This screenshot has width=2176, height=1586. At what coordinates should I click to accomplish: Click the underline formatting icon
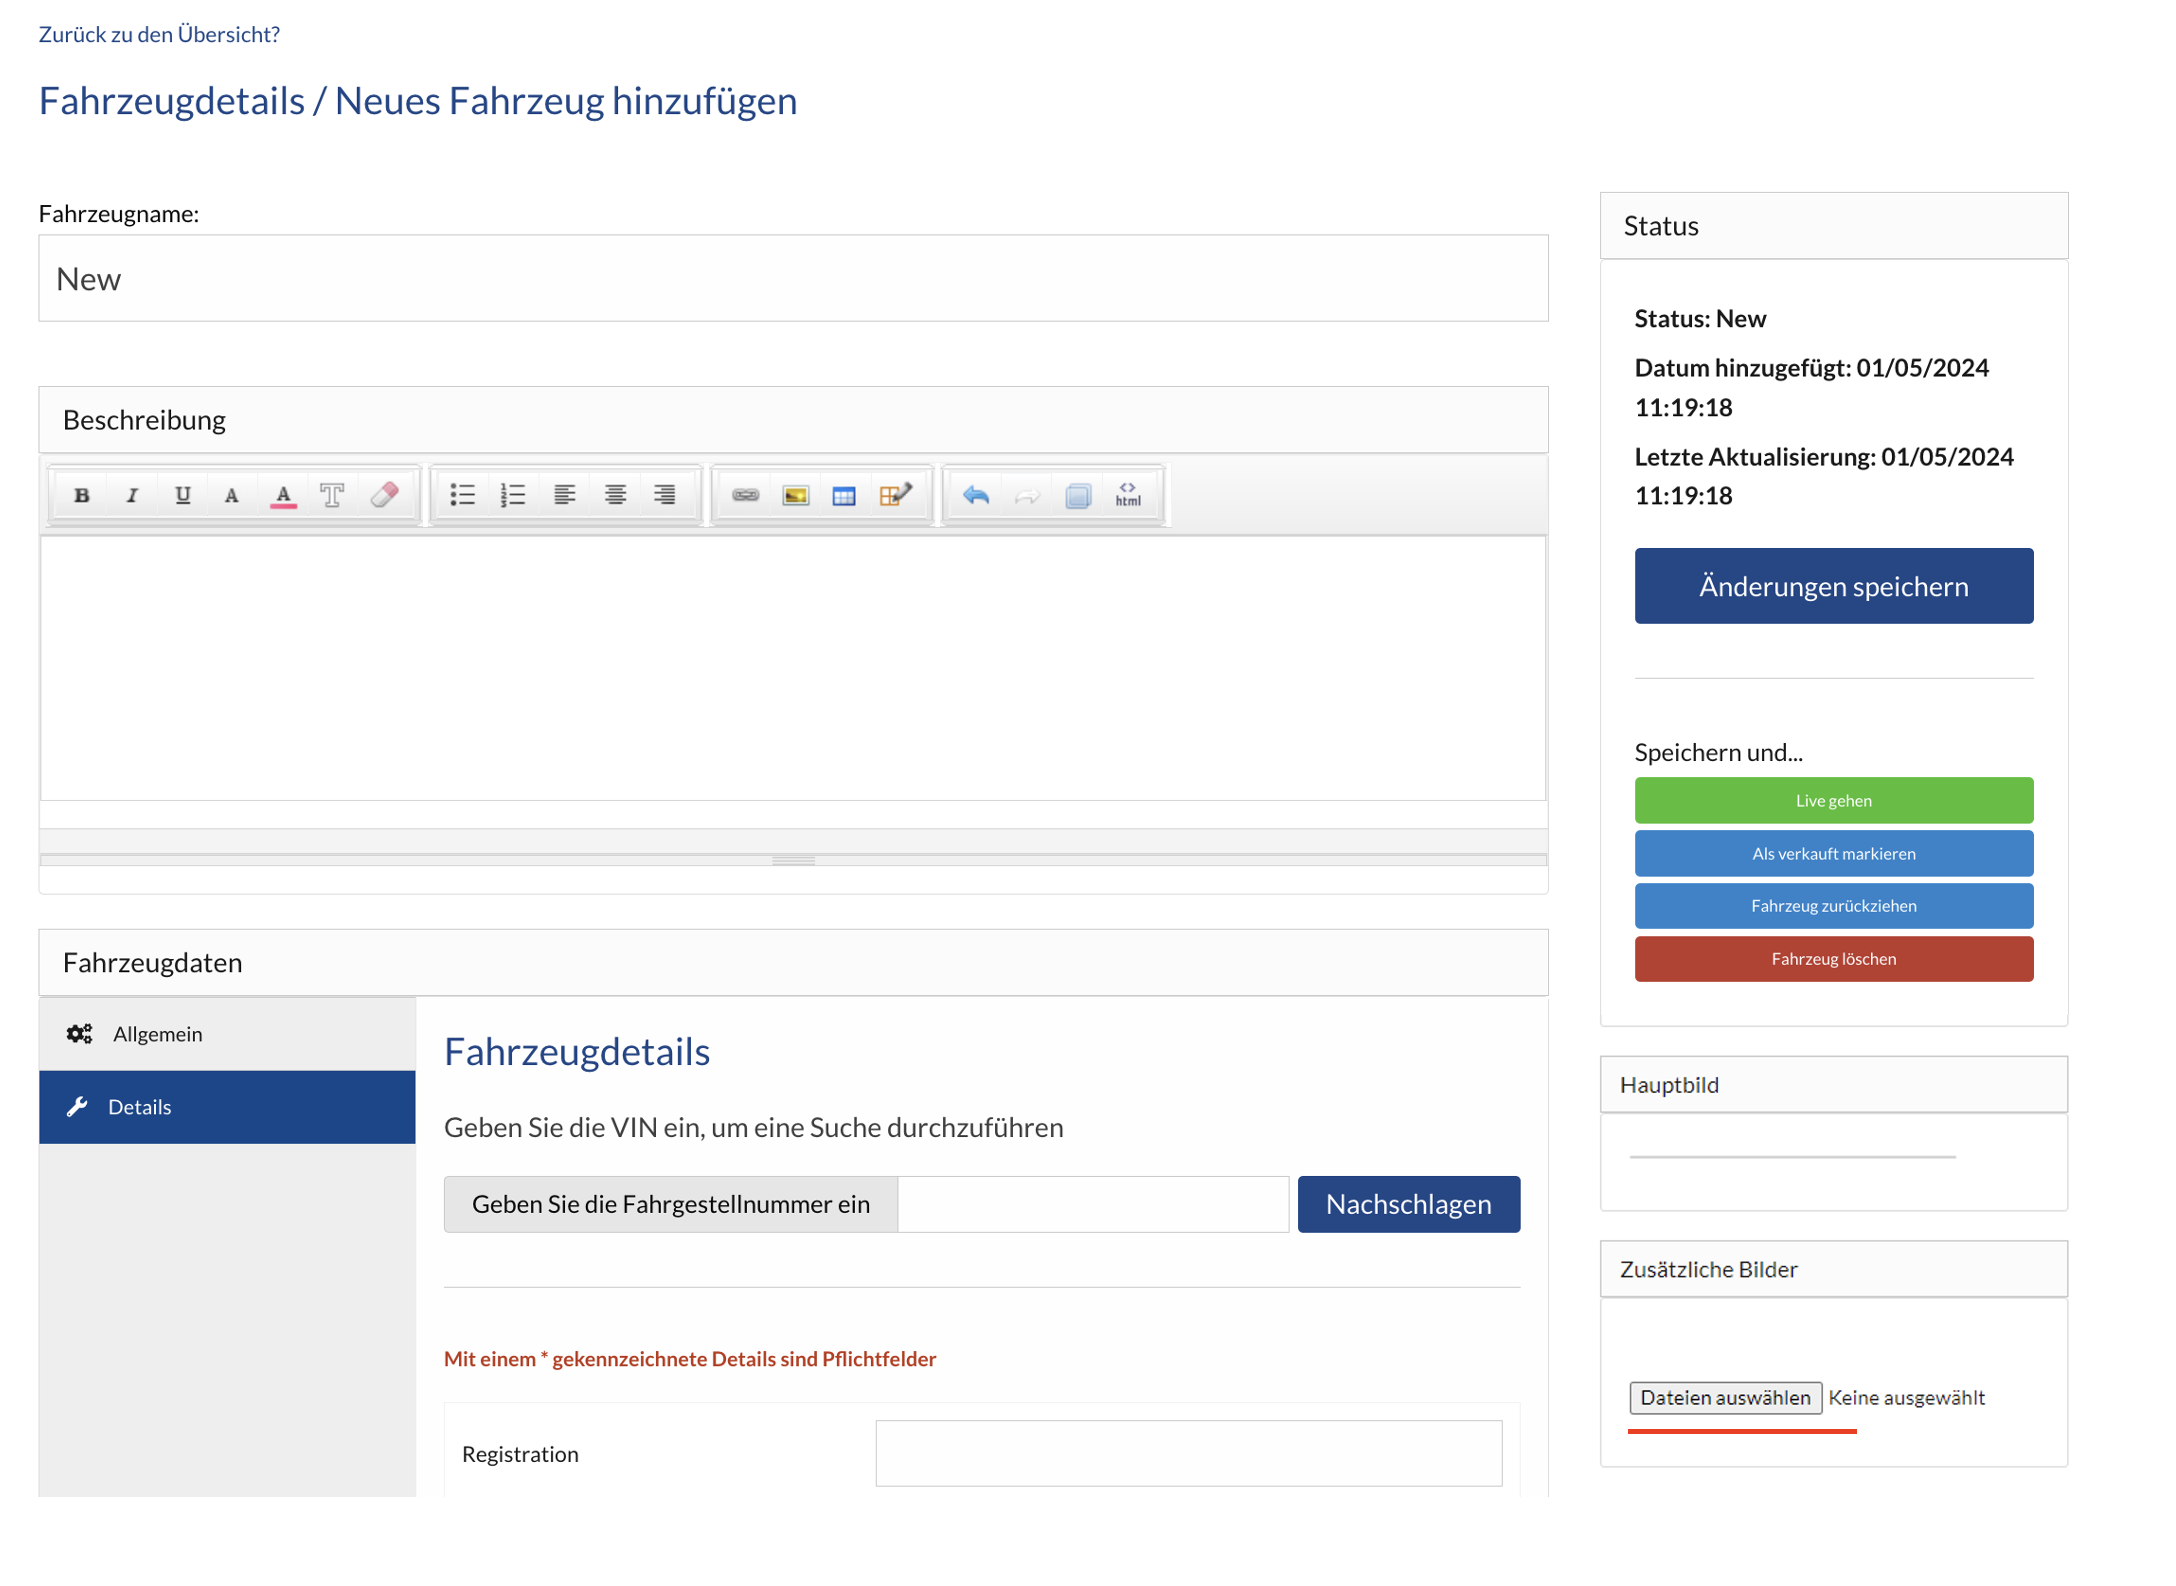click(182, 495)
